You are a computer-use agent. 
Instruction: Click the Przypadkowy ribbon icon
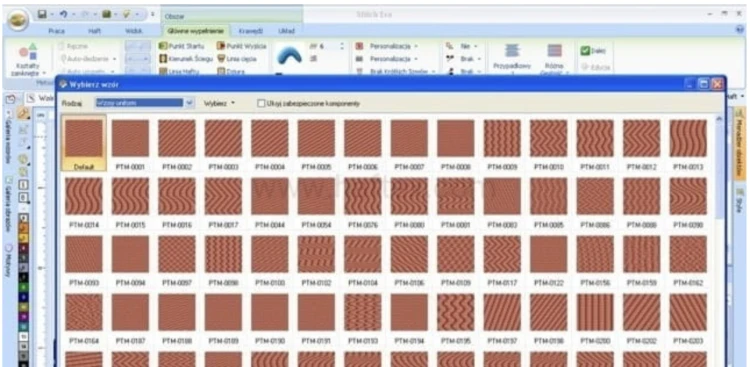(x=512, y=50)
